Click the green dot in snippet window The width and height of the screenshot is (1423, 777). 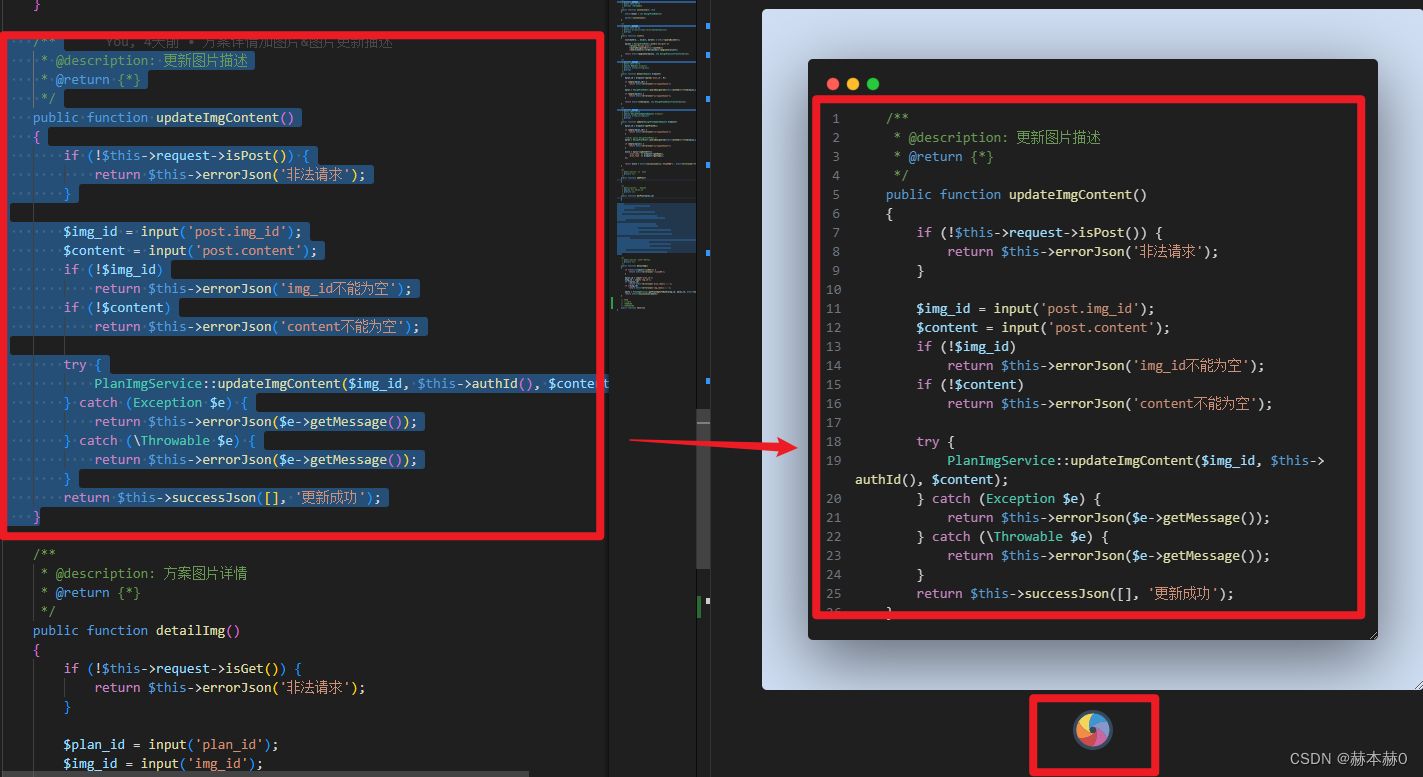pyautogui.click(x=873, y=84)
